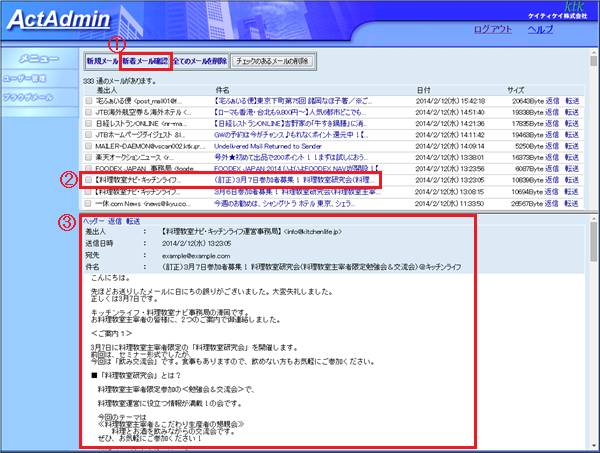Click 返信 on the 宅ふぁいる便 row

(x=552, y=101)
